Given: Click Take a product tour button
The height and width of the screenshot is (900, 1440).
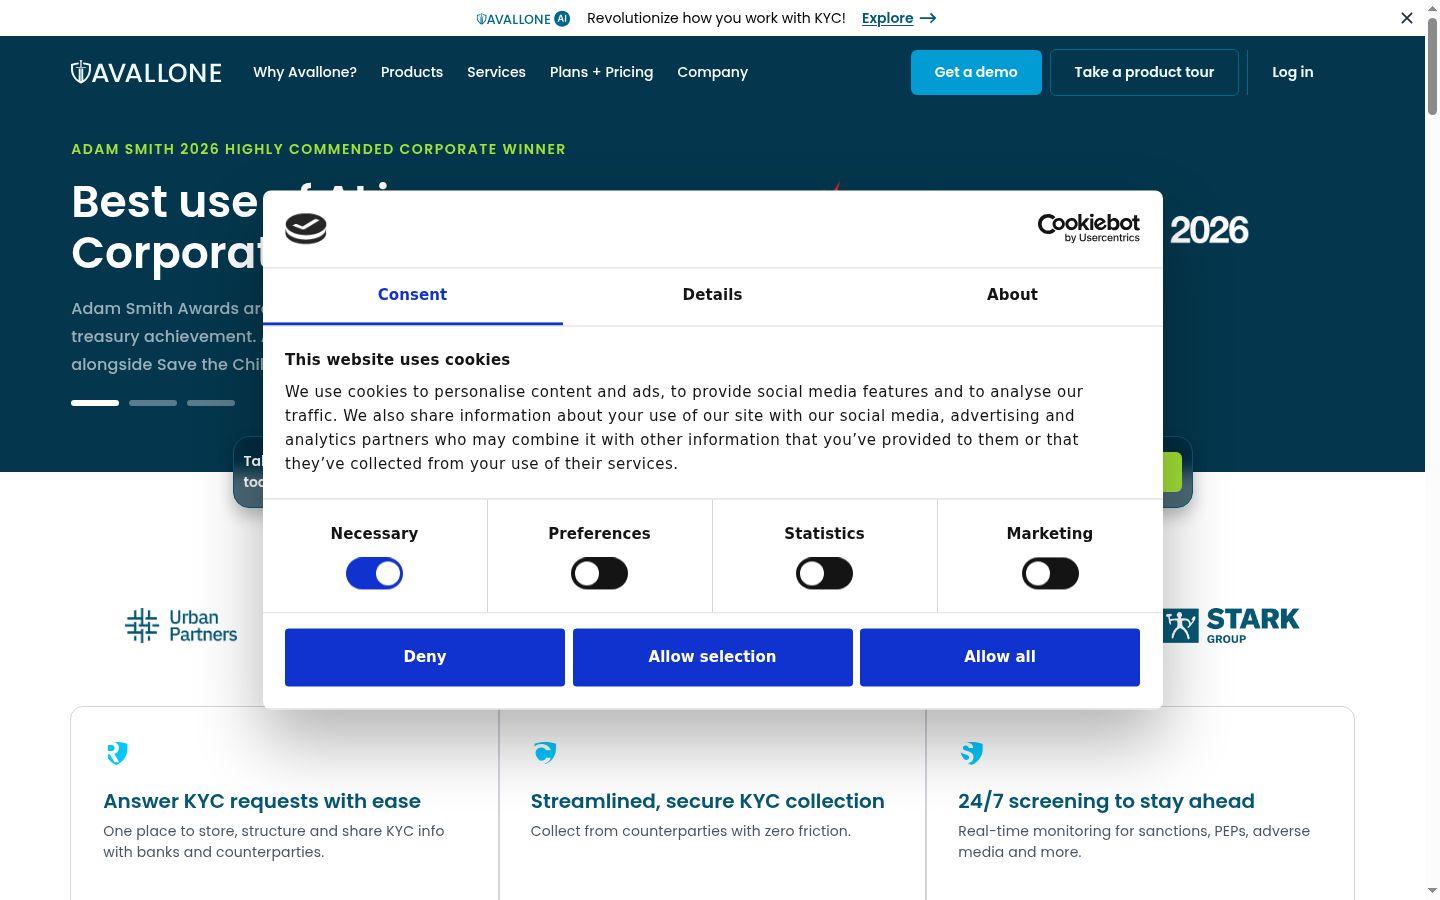Looking at the screenshot, I should 1144,72.
